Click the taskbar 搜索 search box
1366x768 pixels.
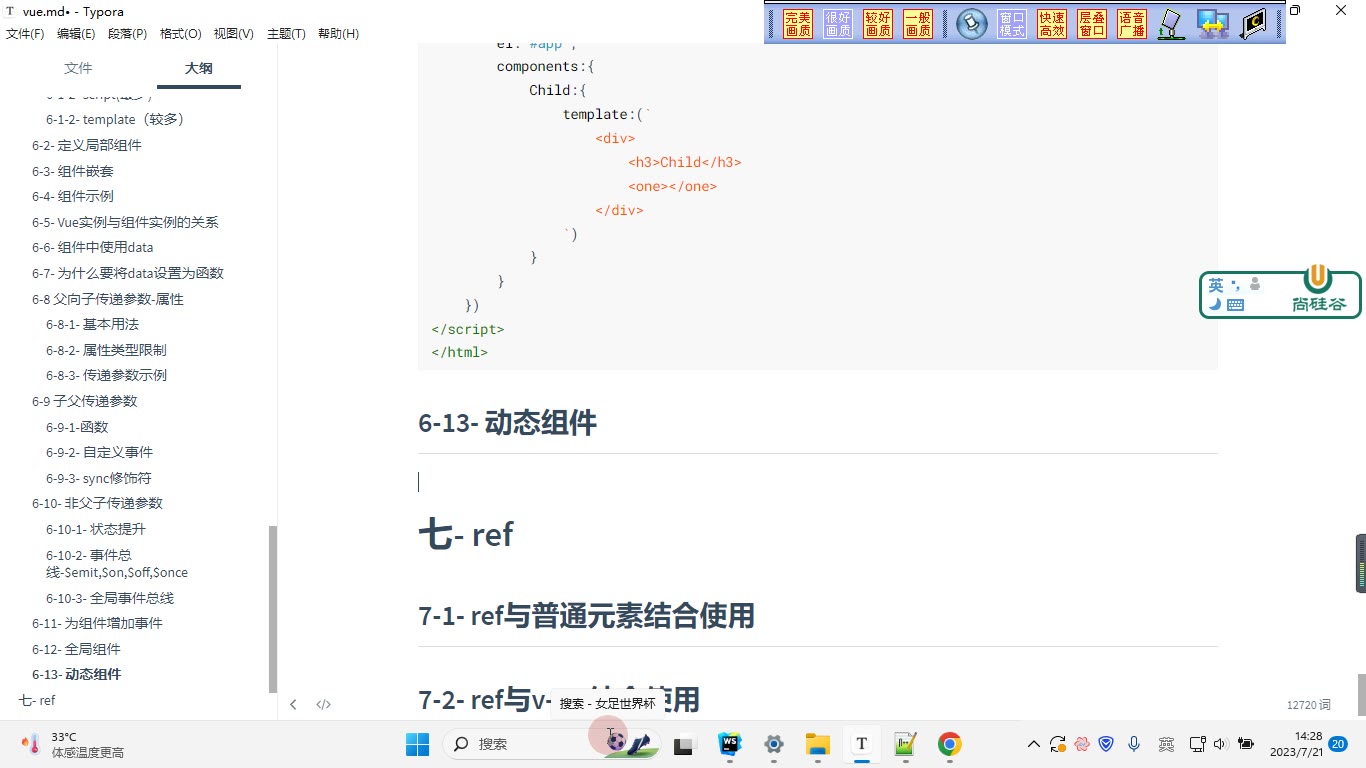coord(551,744)
